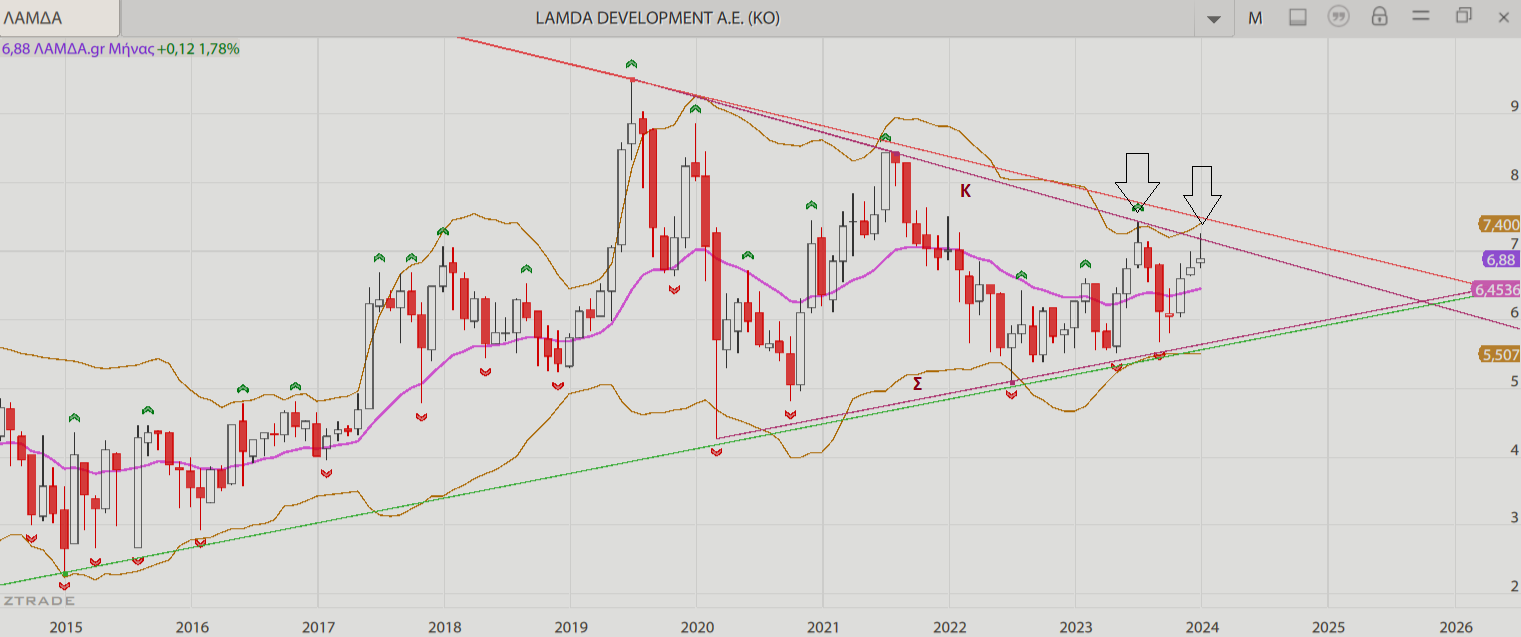Click the 4 level on the price axis
This screenshot has height=637, width=1521.
tap(1514, 450)
